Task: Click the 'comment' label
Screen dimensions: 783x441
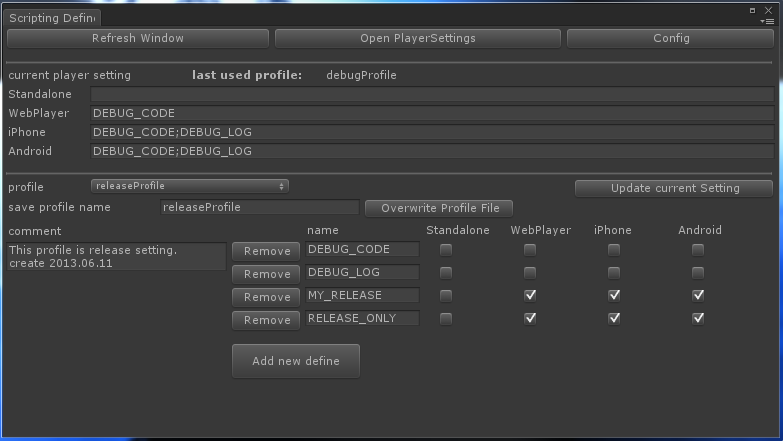Action: pyautogui.click(x=34, y=231)
